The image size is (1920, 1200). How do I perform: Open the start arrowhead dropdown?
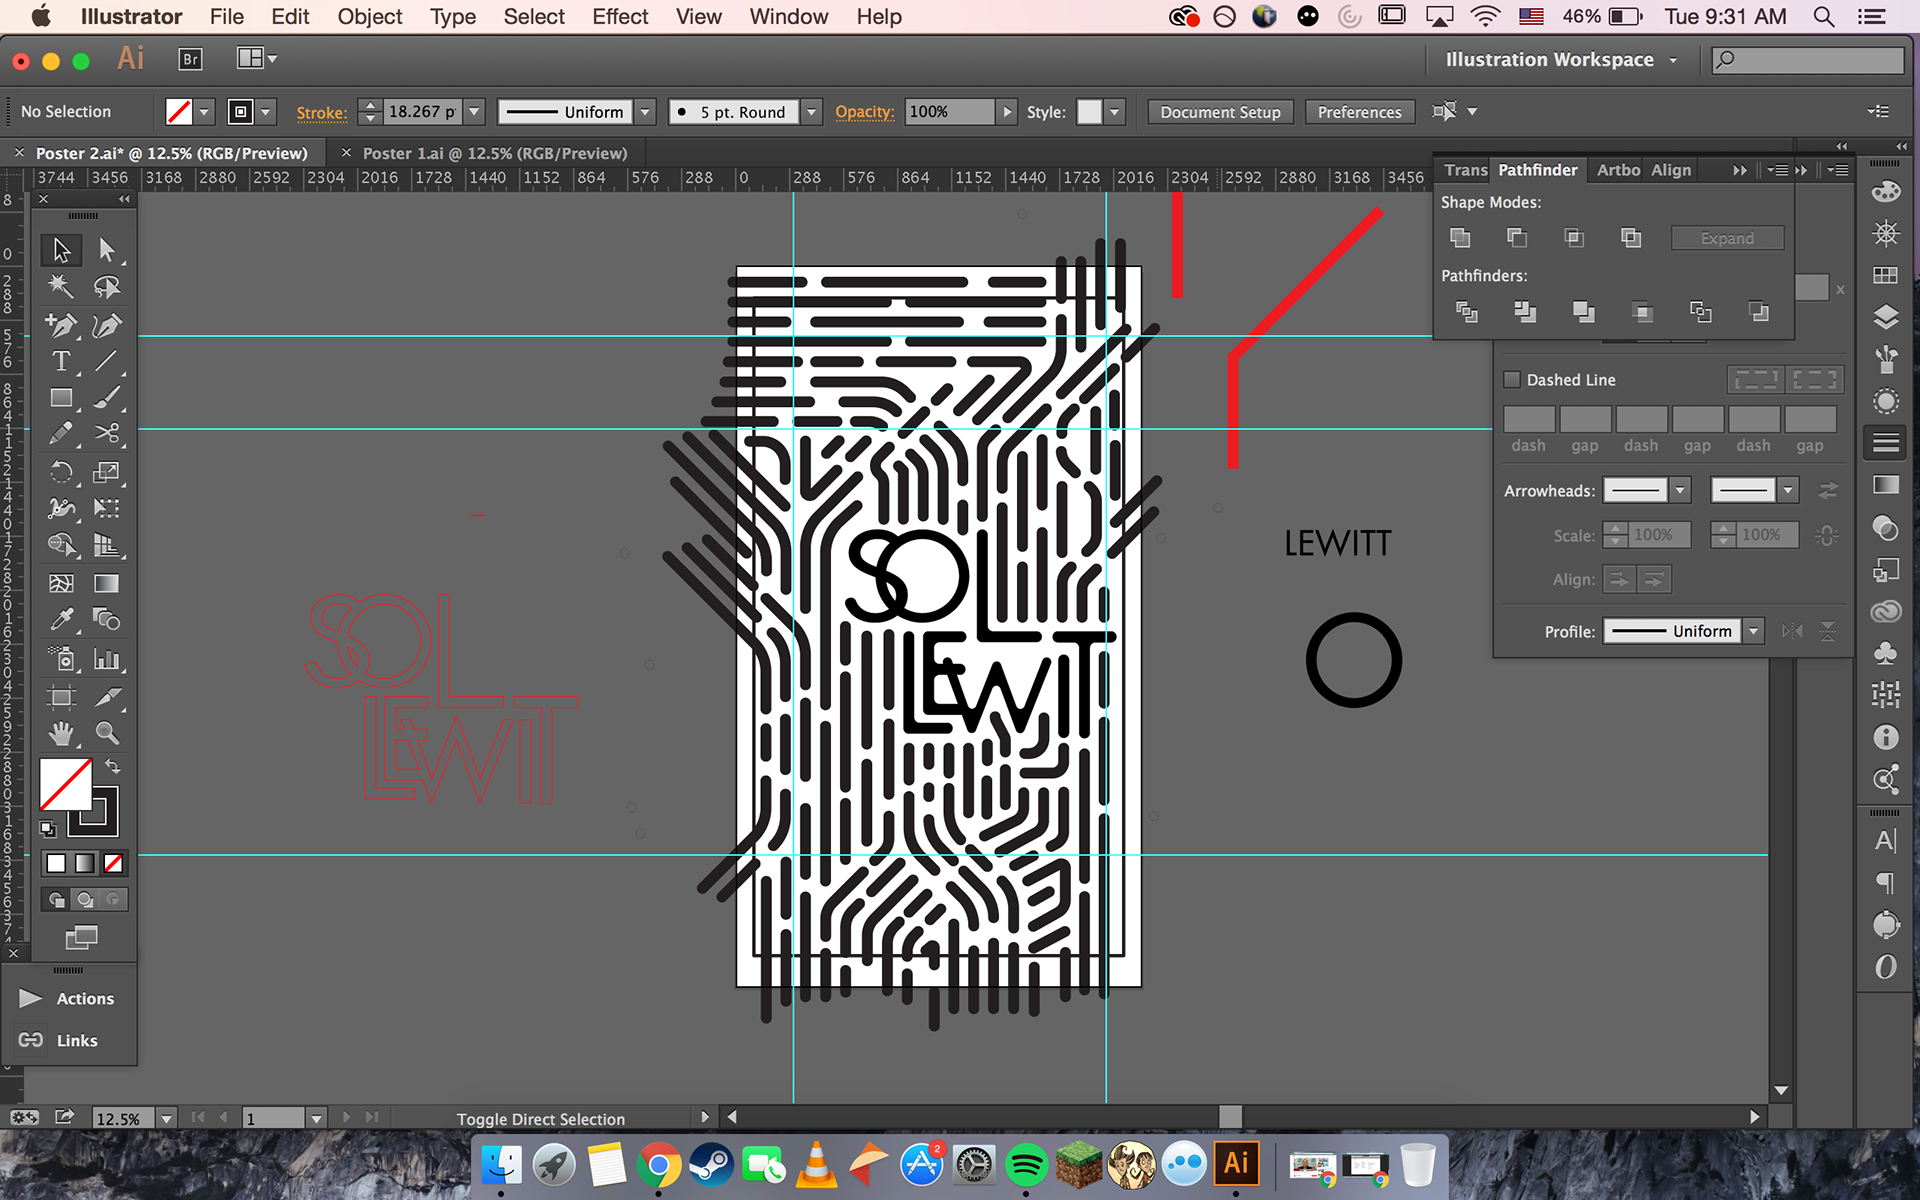tap(1680, 490)
